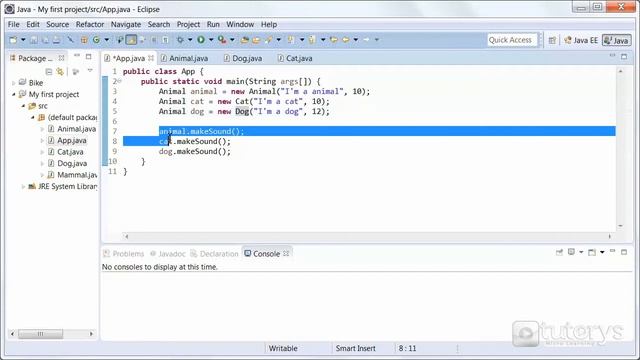Open the External Tools dropdown arrow
The width and height of the screenshot is (640, 360).
point(232,40)
